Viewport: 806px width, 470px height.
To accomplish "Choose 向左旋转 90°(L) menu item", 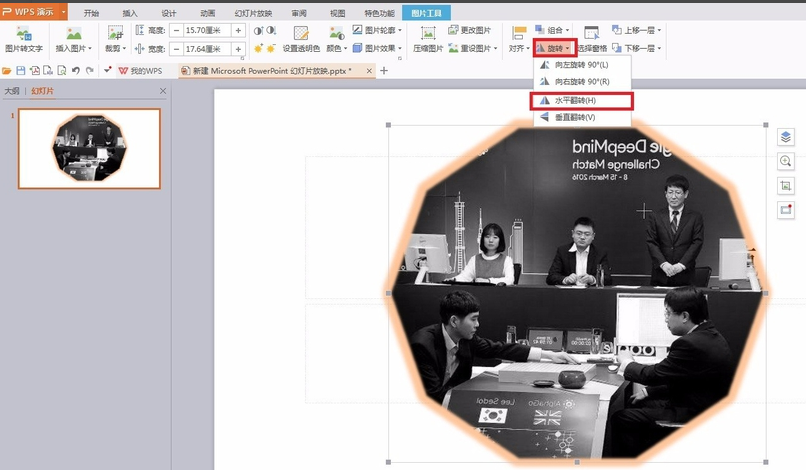I will point(581,64).
